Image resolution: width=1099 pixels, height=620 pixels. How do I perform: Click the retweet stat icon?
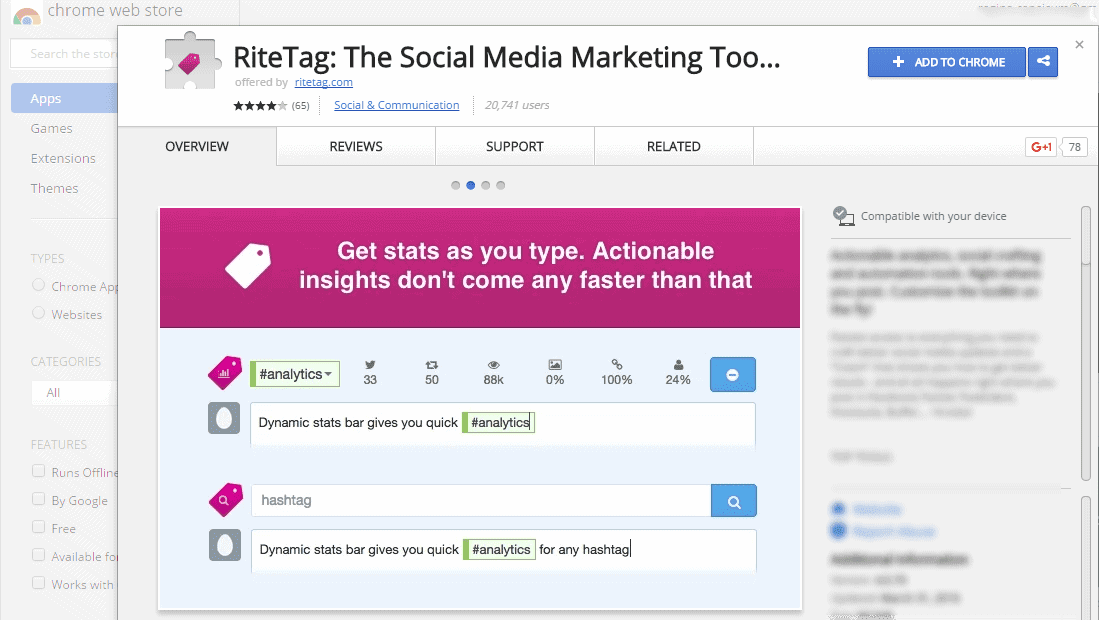432,365
